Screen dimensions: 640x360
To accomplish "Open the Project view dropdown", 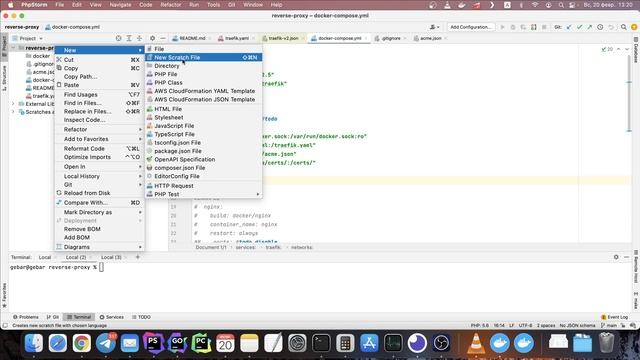I will (x=28, y=38).
